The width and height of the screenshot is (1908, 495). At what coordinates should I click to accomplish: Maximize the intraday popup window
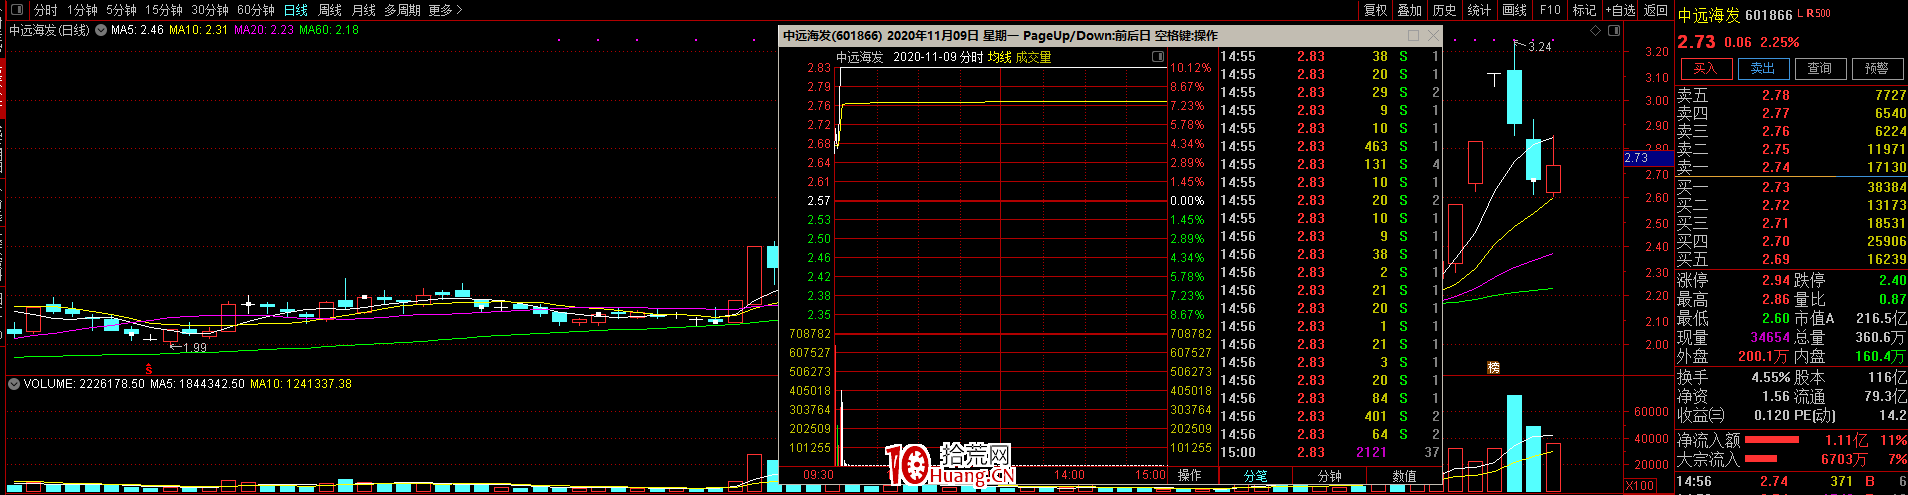1414,35
